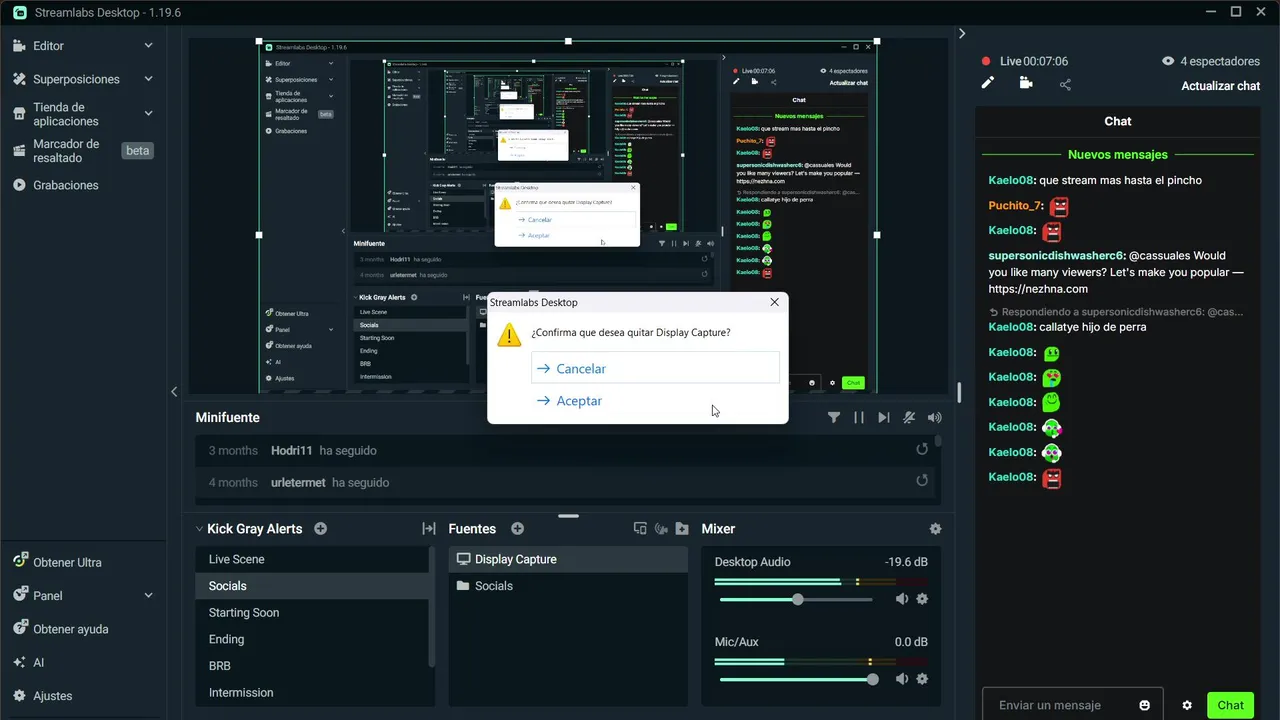
Task: Open the AI sidebar item
Action: (38, 662)
